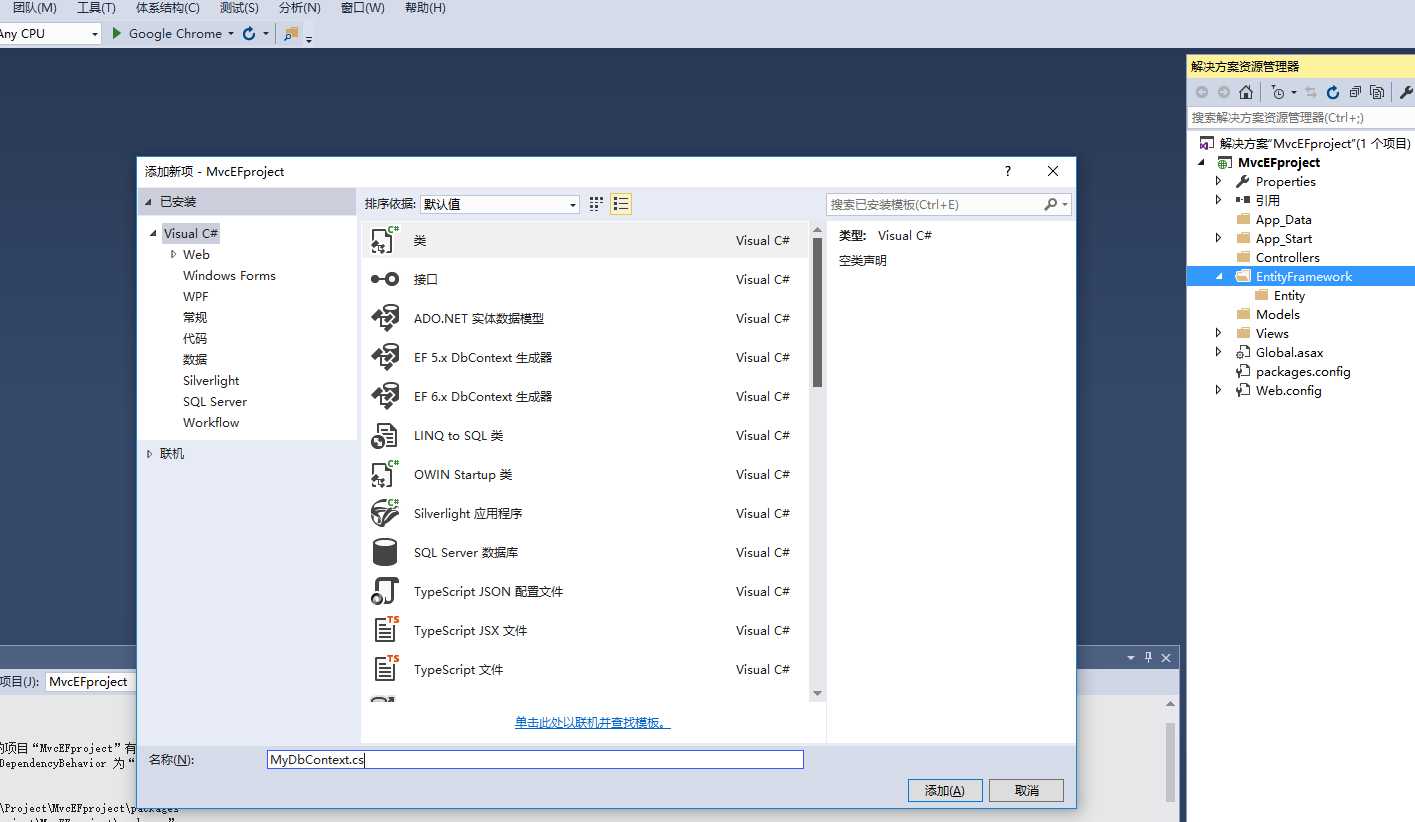Viewport: 1415px width, 822px height.
Task: Select Windows Forms category in tree
Action: [x=229, y=275]
